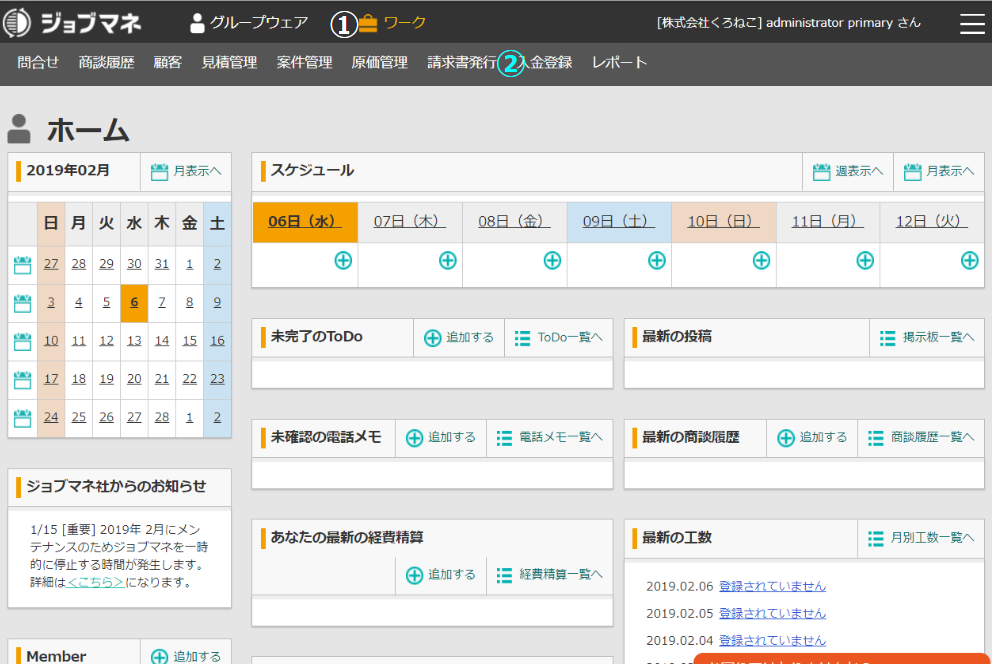Open the 06日(水) schedule header link
The width and height of the screenshot is (992, 664).
(x=305, y=221)
